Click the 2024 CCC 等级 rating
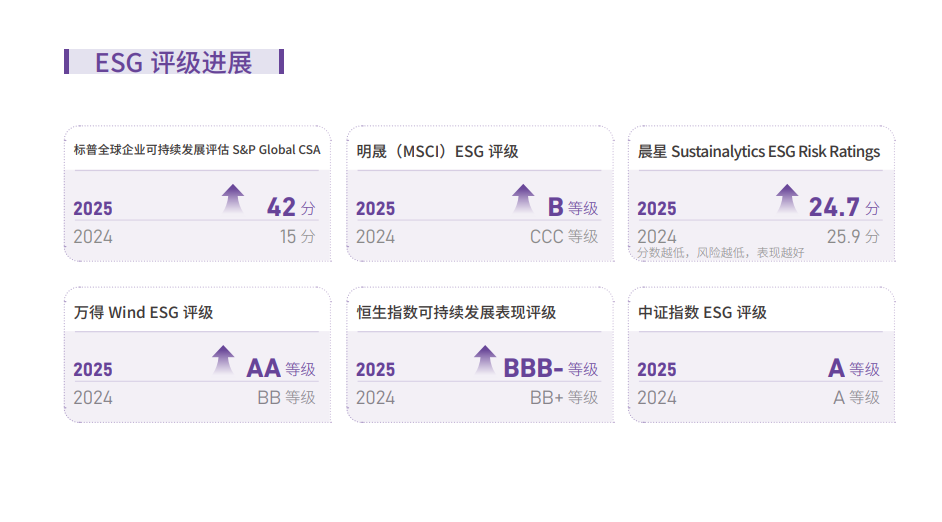The height and width of the screenshot is (522, 942). [x=564, y=237]
